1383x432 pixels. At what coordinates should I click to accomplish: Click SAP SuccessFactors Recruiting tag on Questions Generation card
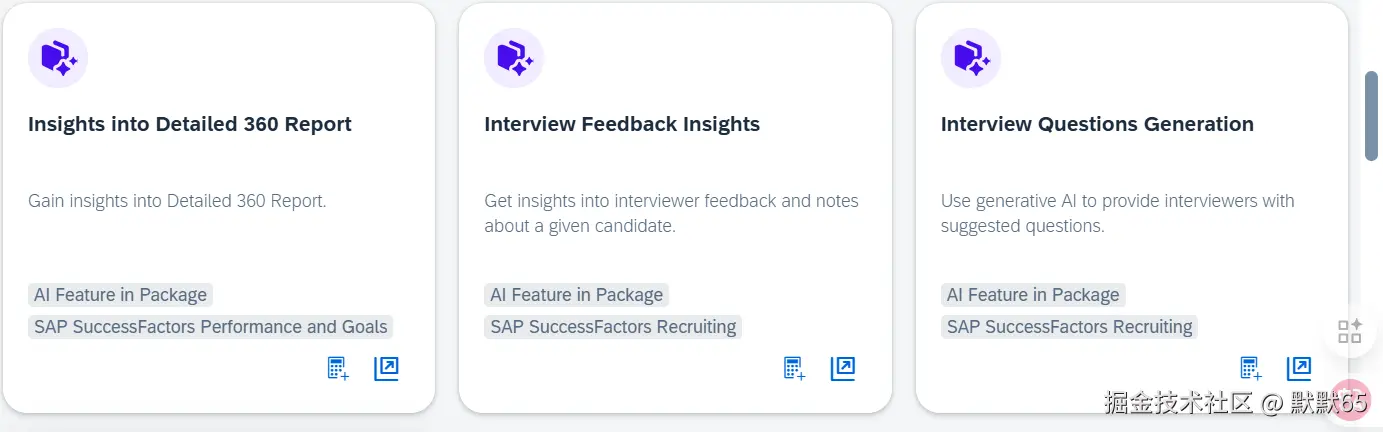[x=1069, y=327]
